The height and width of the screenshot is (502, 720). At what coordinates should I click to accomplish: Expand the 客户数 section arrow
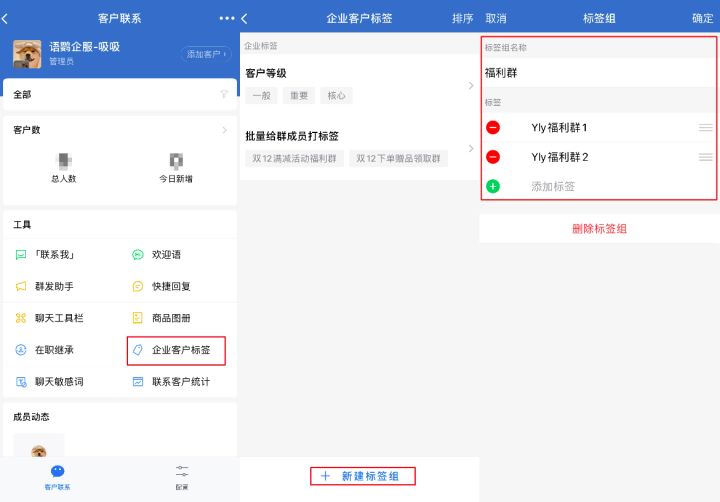tap(224, 130)
